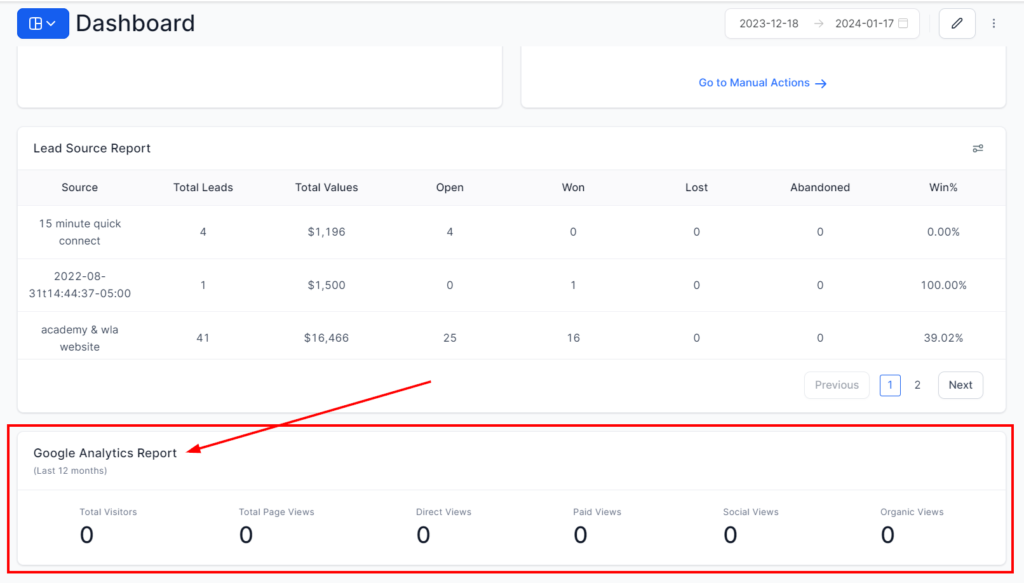Click the Total Leads column header
Image resolution: width=1024 pixels, height=583 pixels.
pyautogui.click(x=203, y=187)
